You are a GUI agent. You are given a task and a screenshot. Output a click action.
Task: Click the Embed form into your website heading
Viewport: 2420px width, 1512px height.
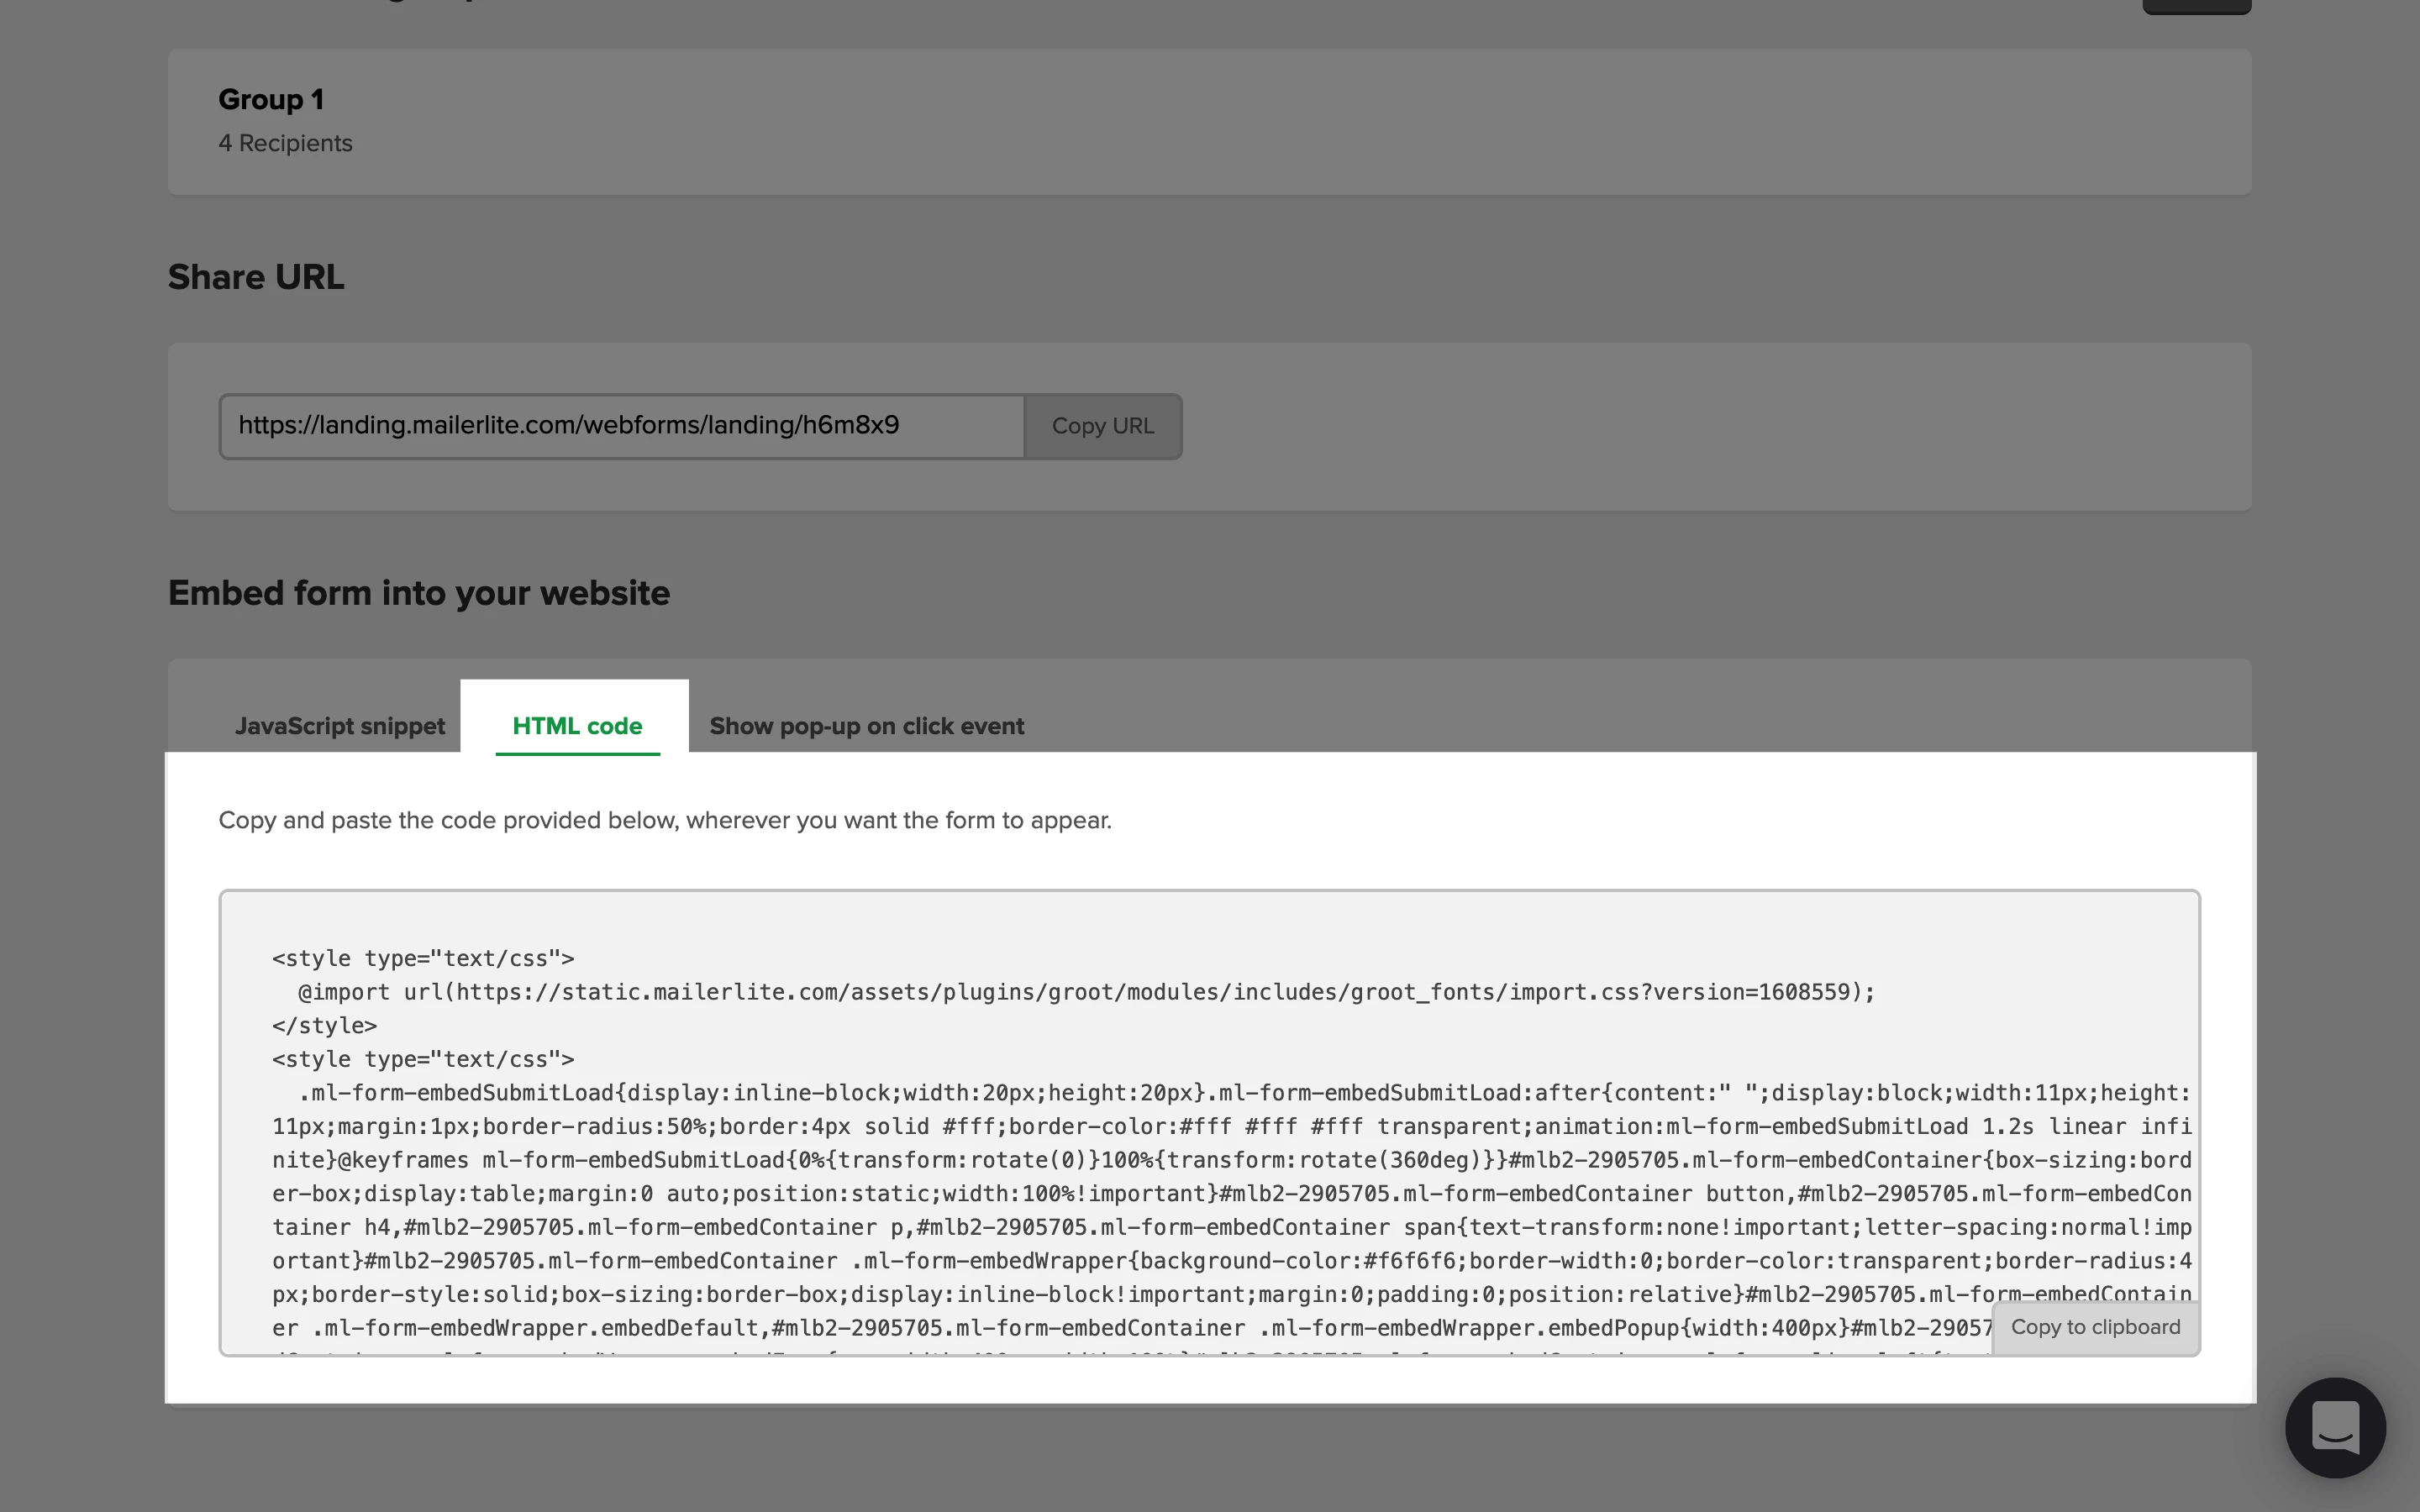click(418, 593)
